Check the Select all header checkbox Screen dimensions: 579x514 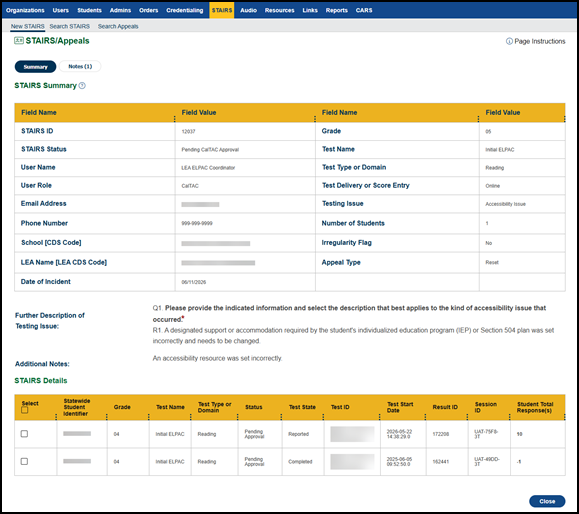(x=25, y=410)
